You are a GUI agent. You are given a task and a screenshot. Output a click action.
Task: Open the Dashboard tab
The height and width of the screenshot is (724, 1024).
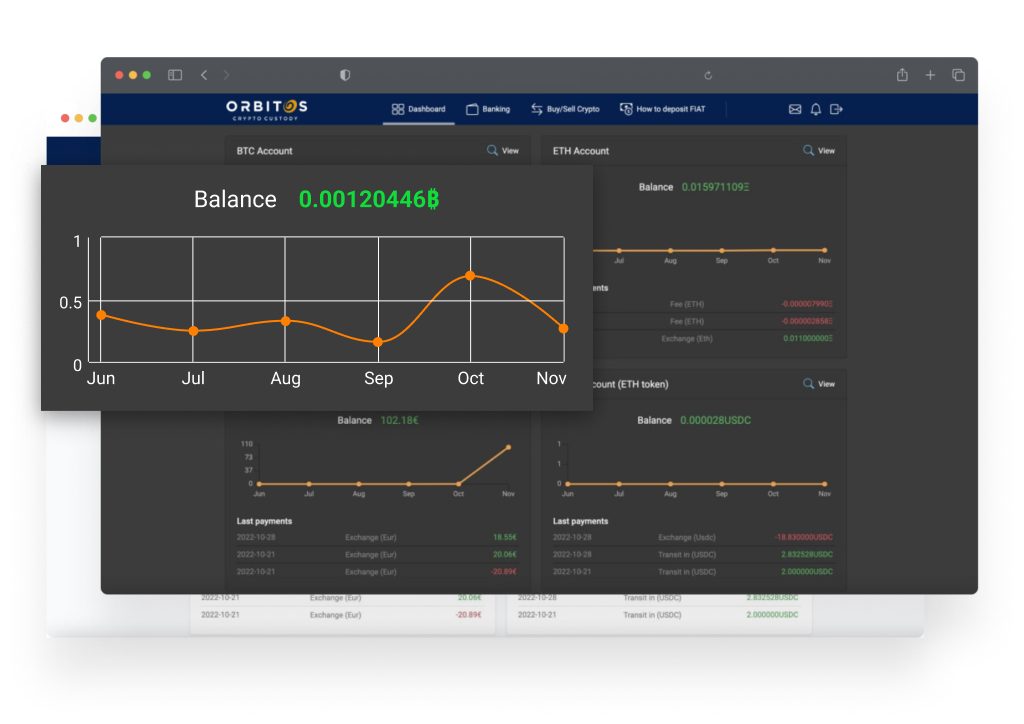(x=419, y=109)
